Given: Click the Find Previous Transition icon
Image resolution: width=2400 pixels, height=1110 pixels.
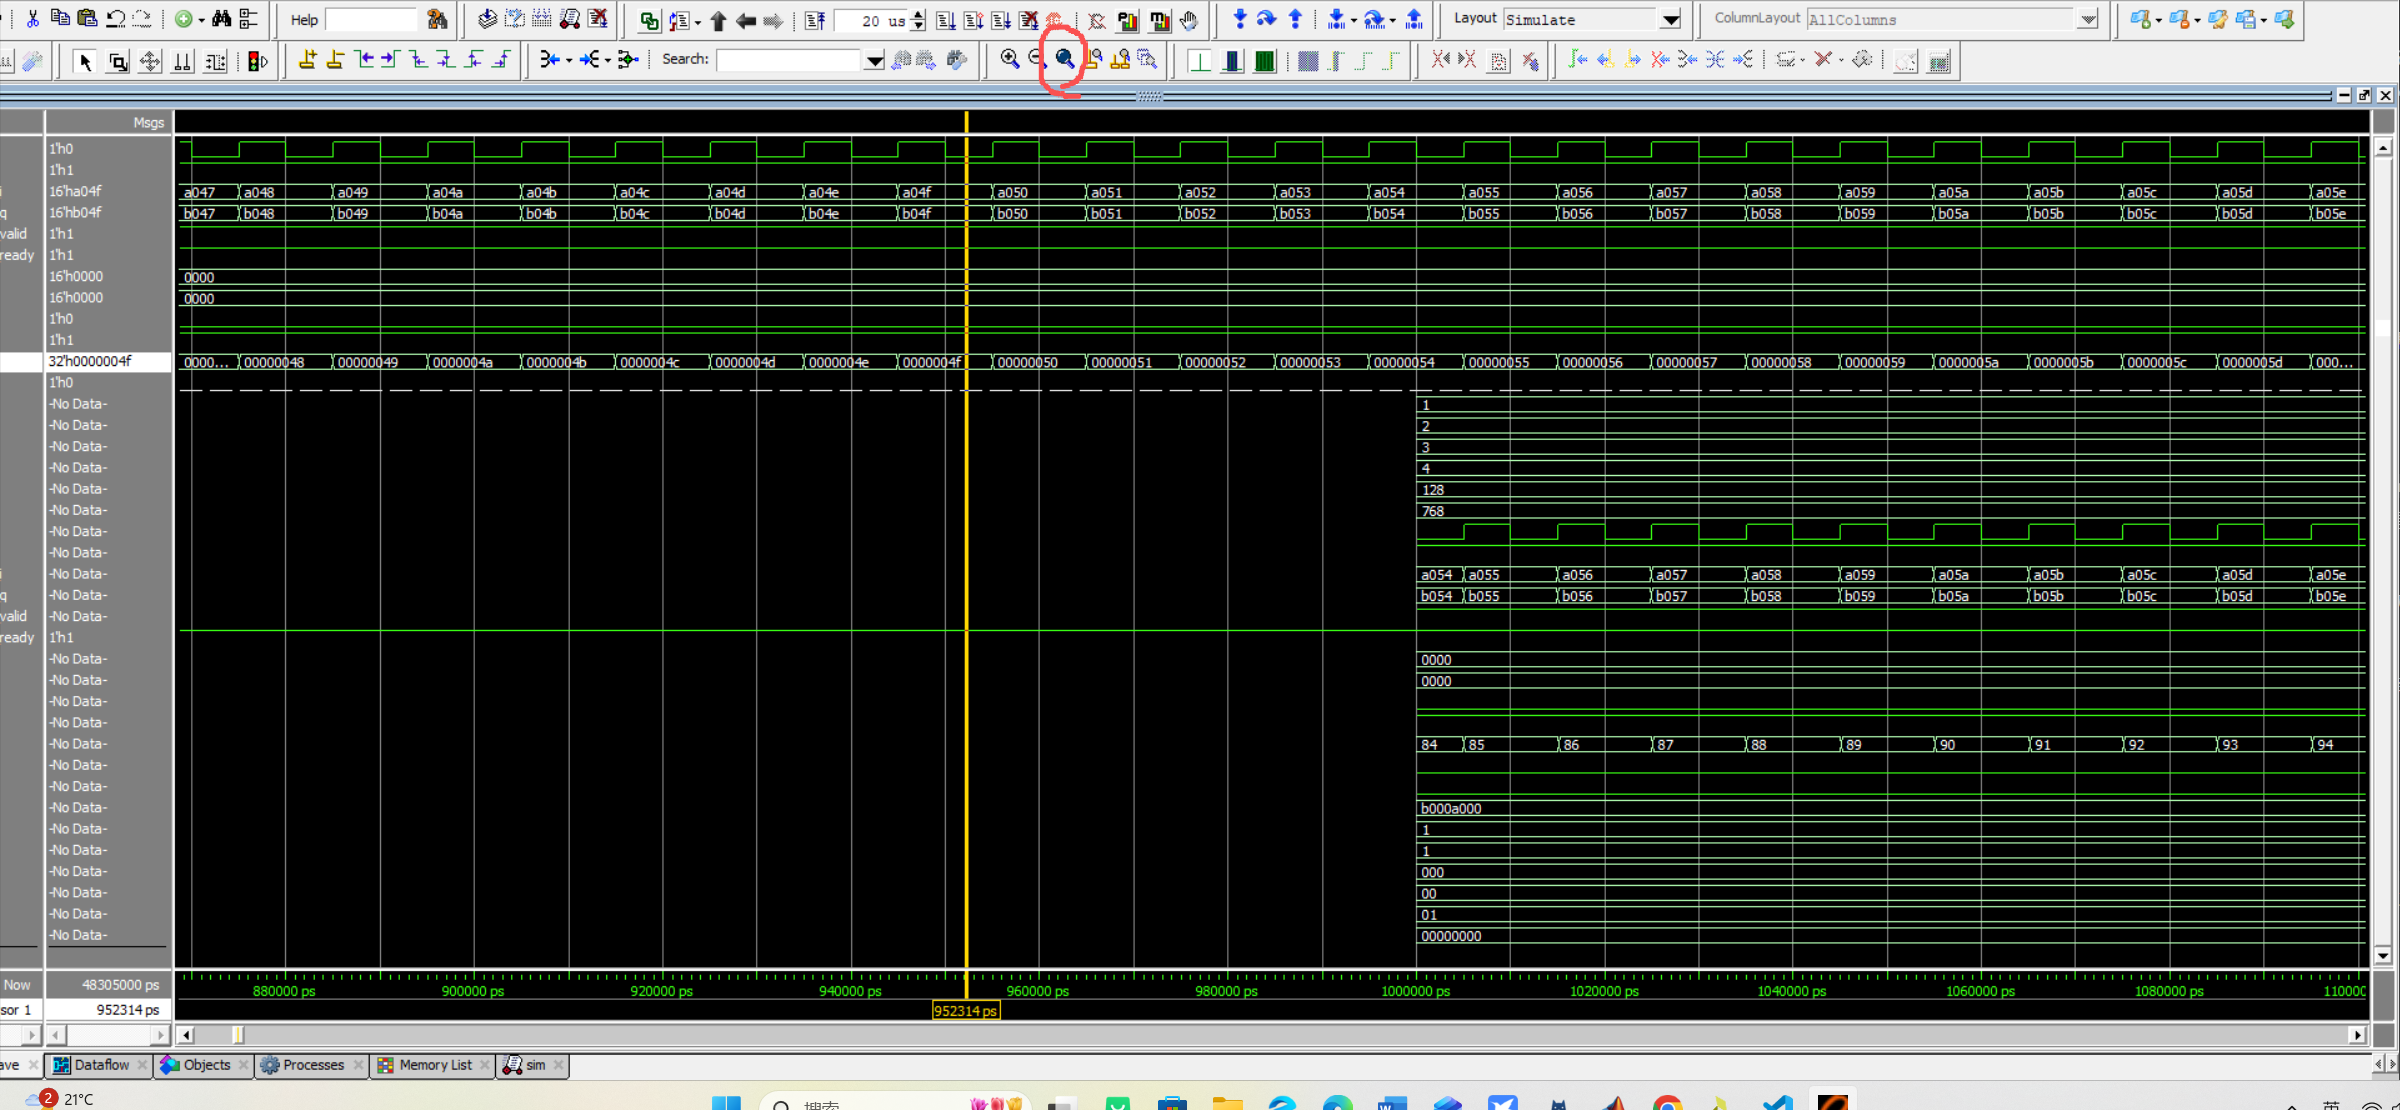Looking at the screenshot, I should pos(365,60).
